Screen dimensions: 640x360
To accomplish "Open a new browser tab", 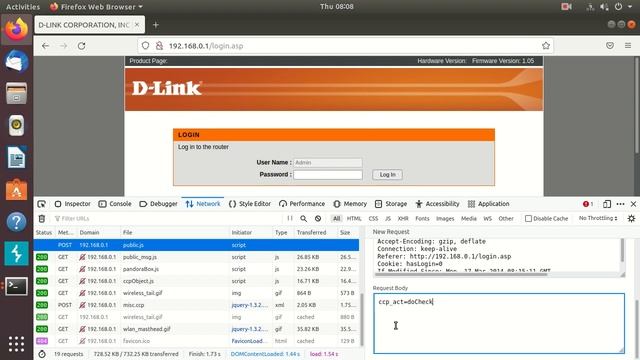I will click(x=156, y=25).
